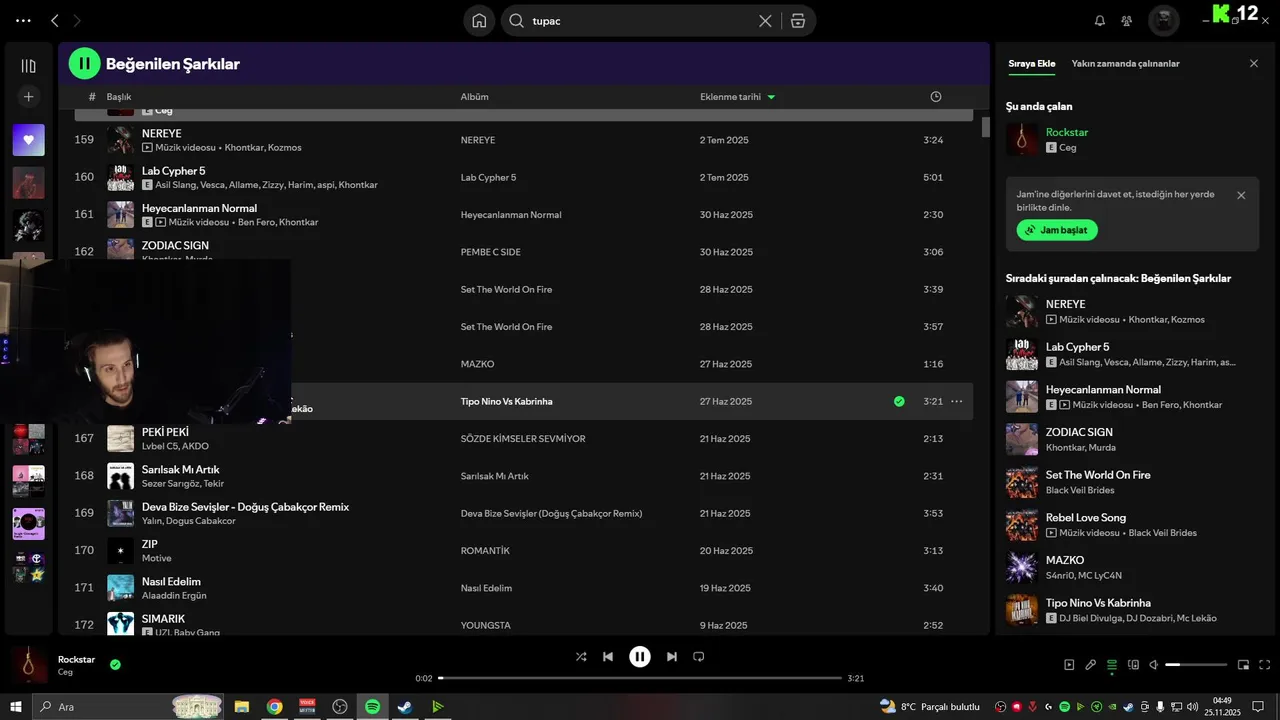Create a new playlist with plus button
The width and height of the screenshot is (1280, 720).
(28, 97)
